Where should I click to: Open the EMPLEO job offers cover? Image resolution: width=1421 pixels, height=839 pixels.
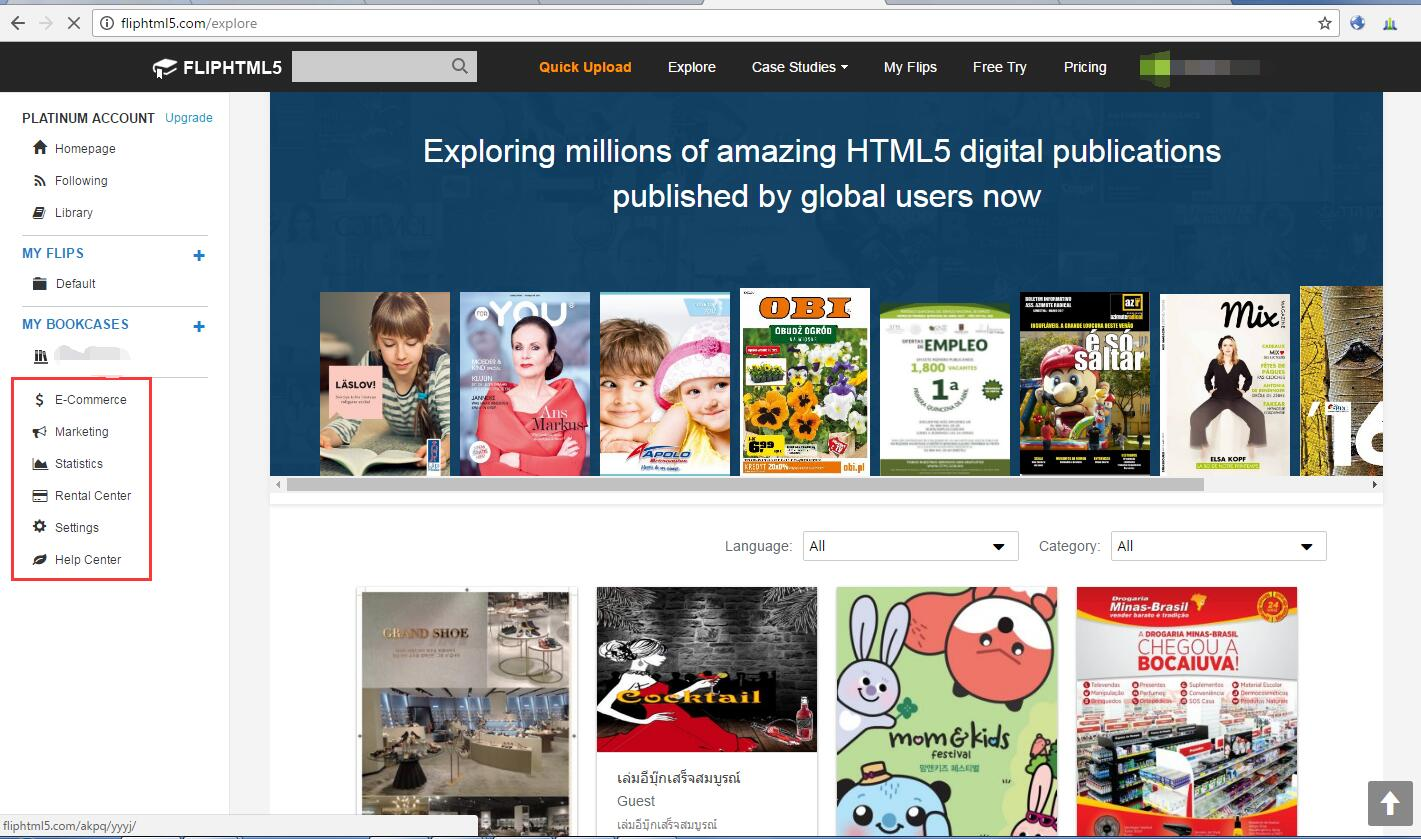(945, 388)
